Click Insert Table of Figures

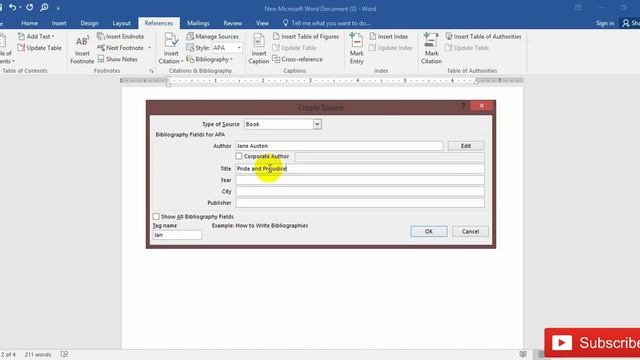coord(306,36)
